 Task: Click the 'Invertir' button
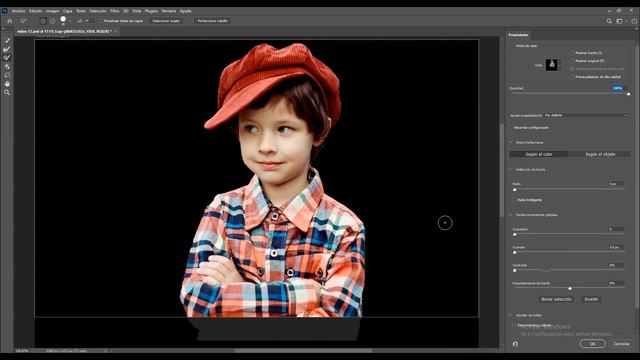click(591, 299)
